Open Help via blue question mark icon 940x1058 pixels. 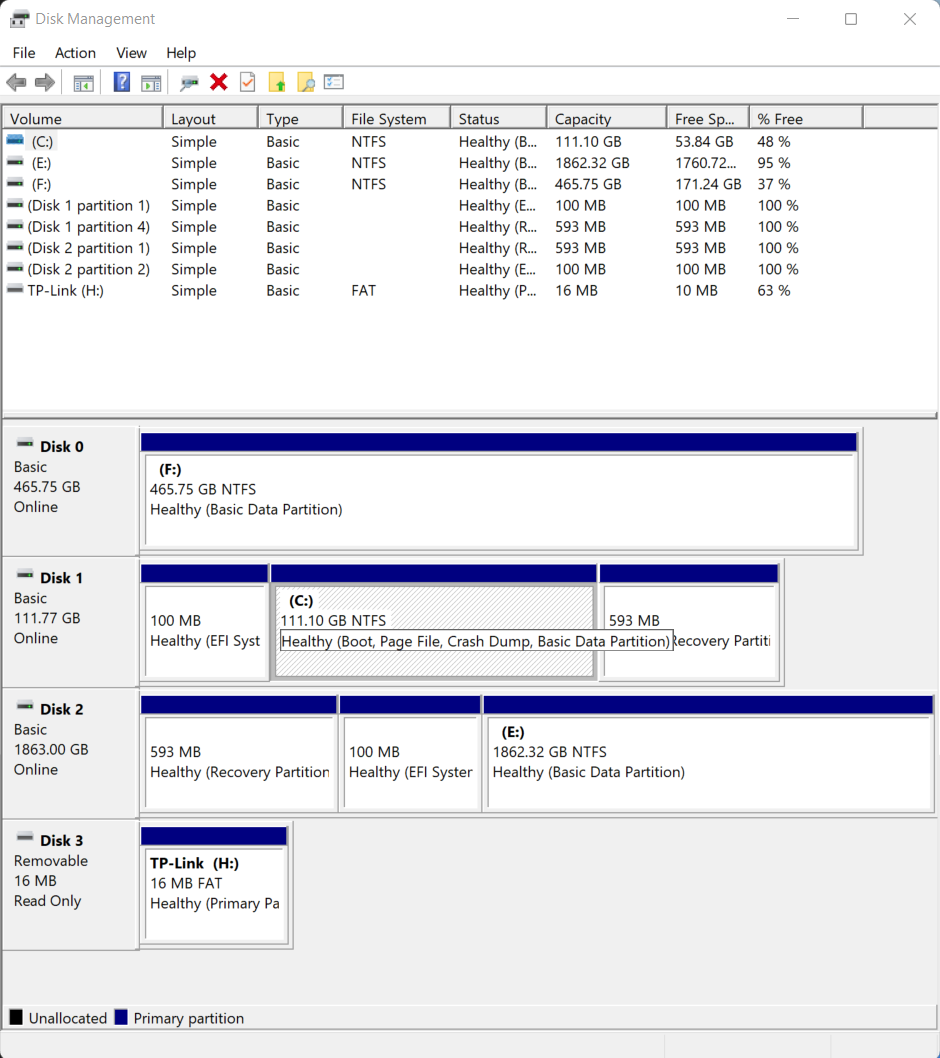(x=121, y=82)
